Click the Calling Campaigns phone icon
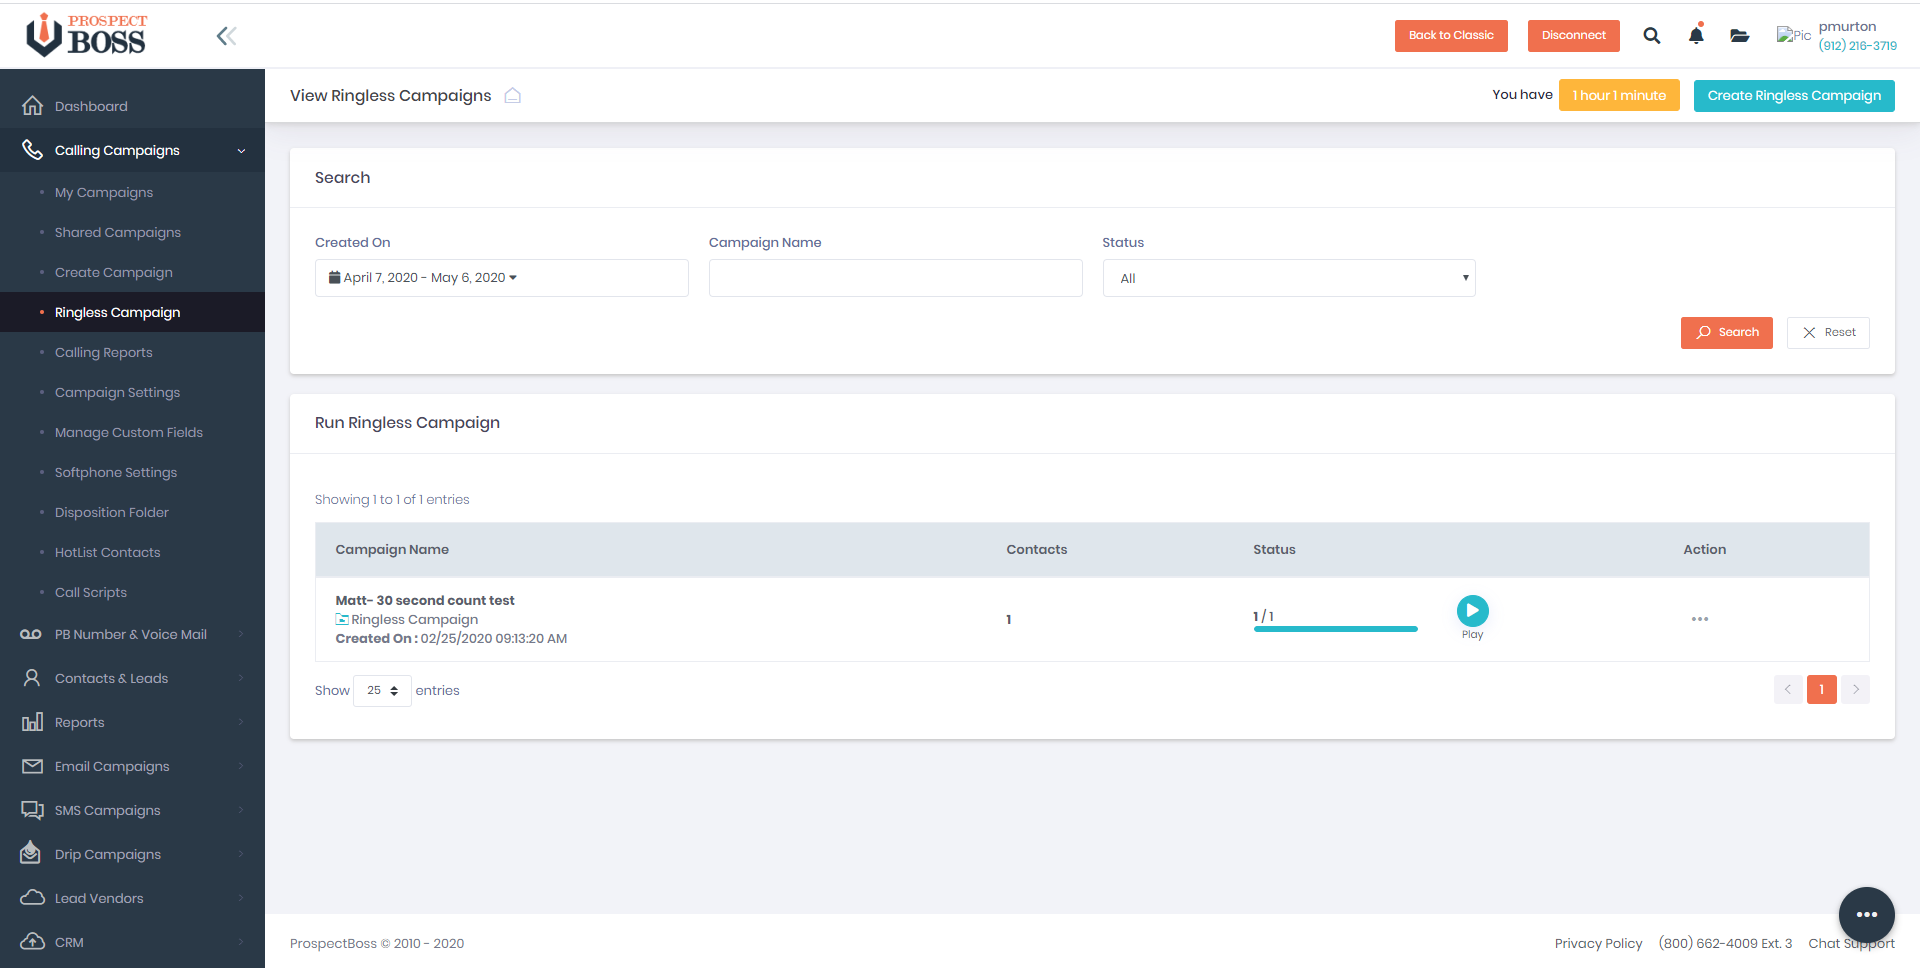This screenshot has height=968, width=1920. coord(32,150)
